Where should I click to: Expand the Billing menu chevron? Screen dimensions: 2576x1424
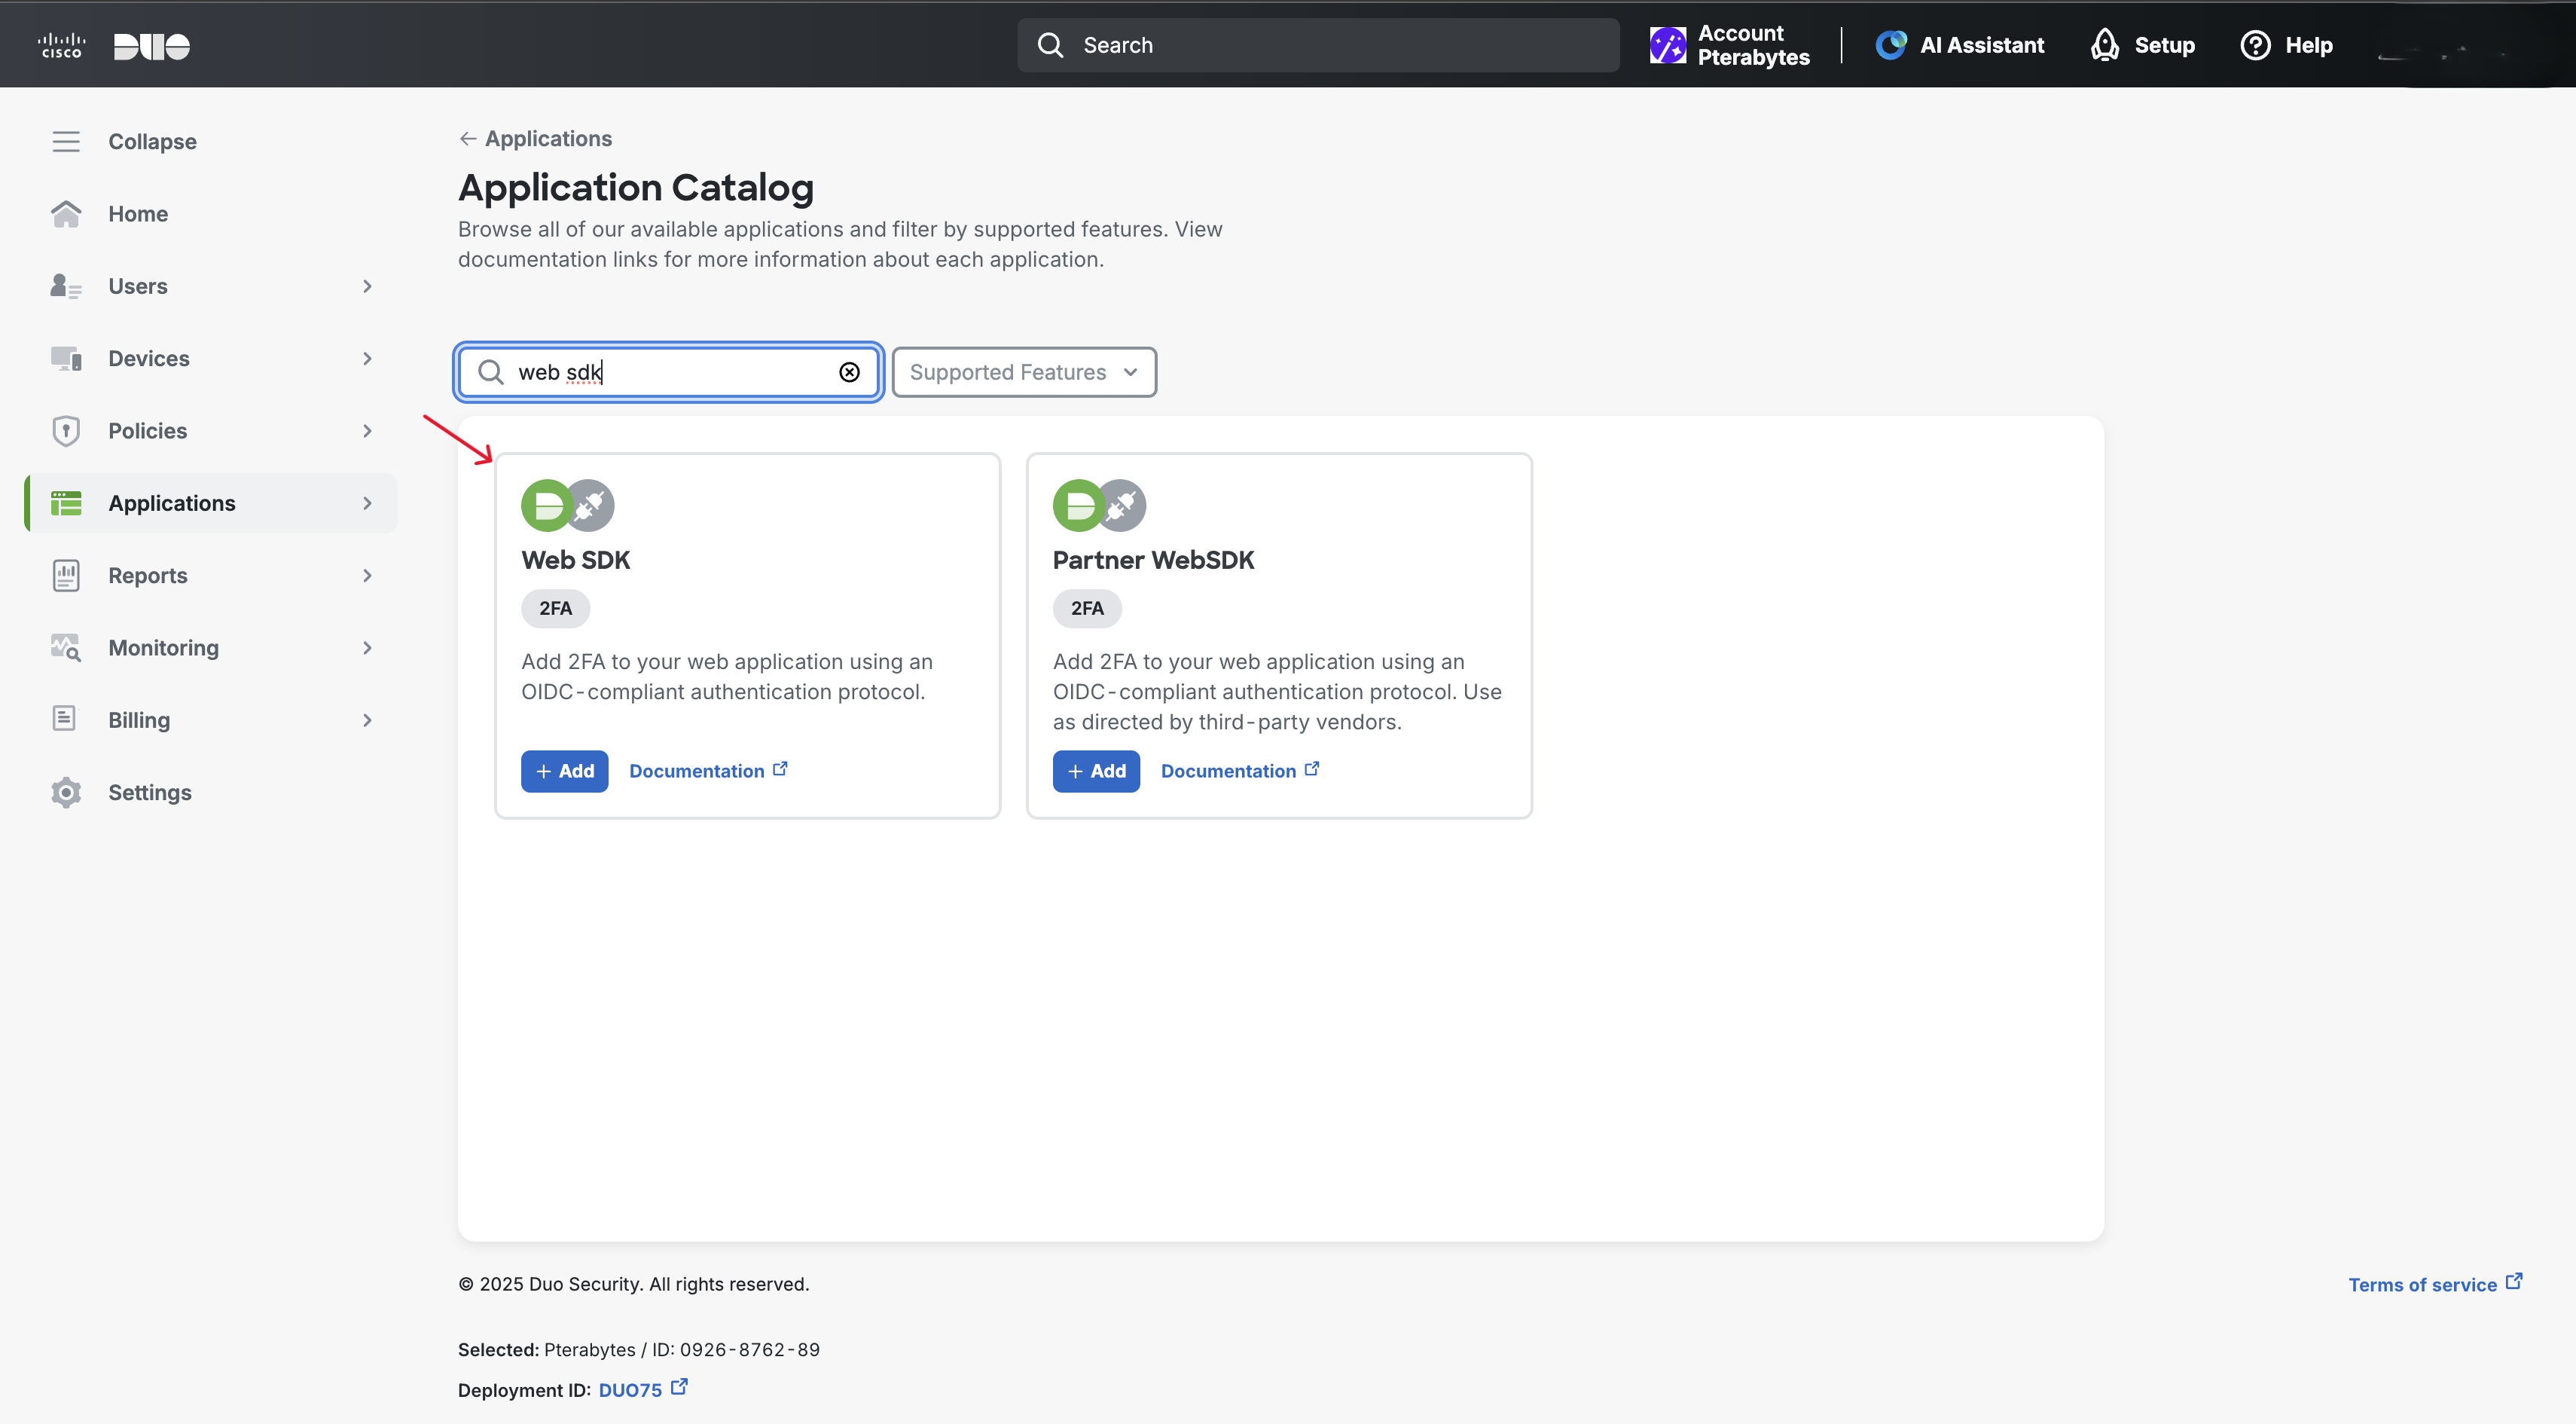(x=367, y=720)
